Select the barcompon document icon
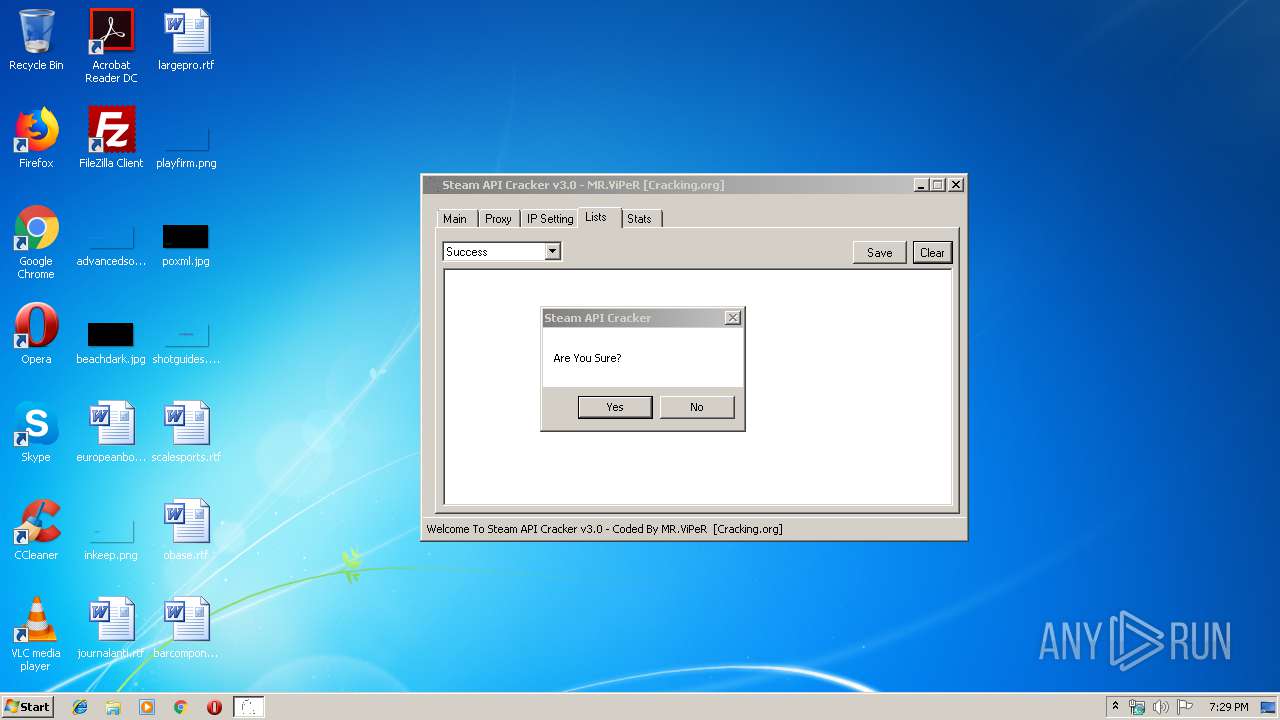The image size is (1280, 720). pos(186,629)
